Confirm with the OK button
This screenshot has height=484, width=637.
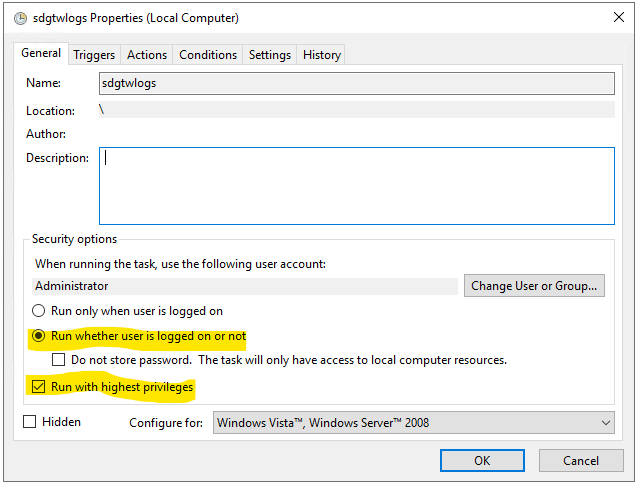point(482,461)
